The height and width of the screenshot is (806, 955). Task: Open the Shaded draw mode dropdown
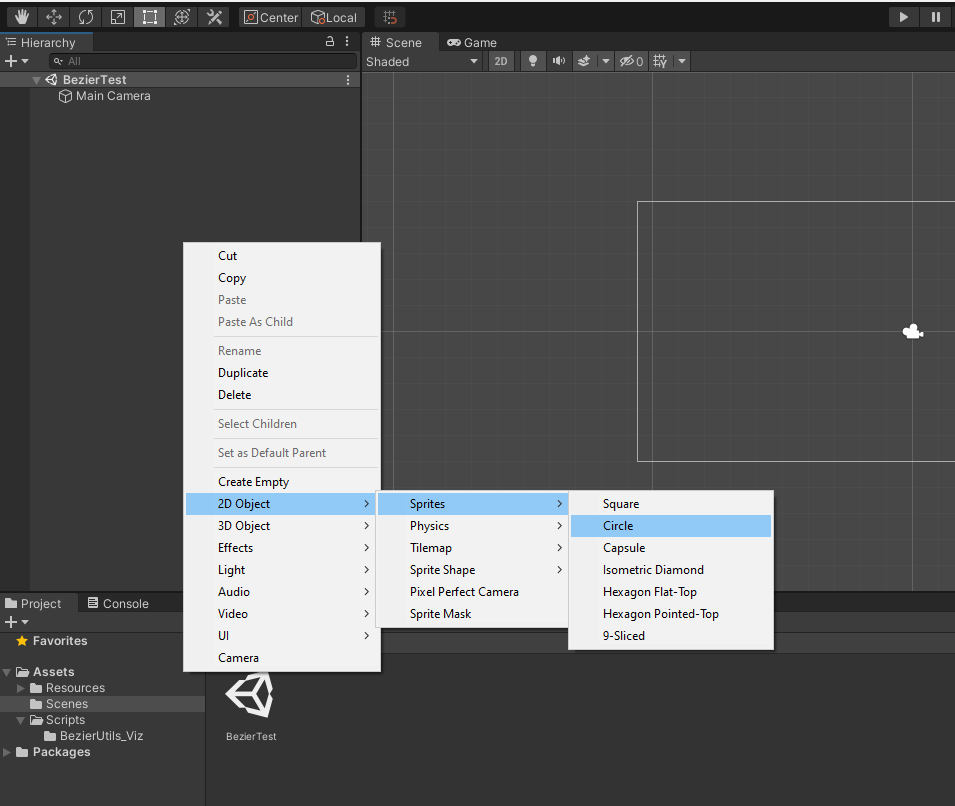tap(420, 61)
